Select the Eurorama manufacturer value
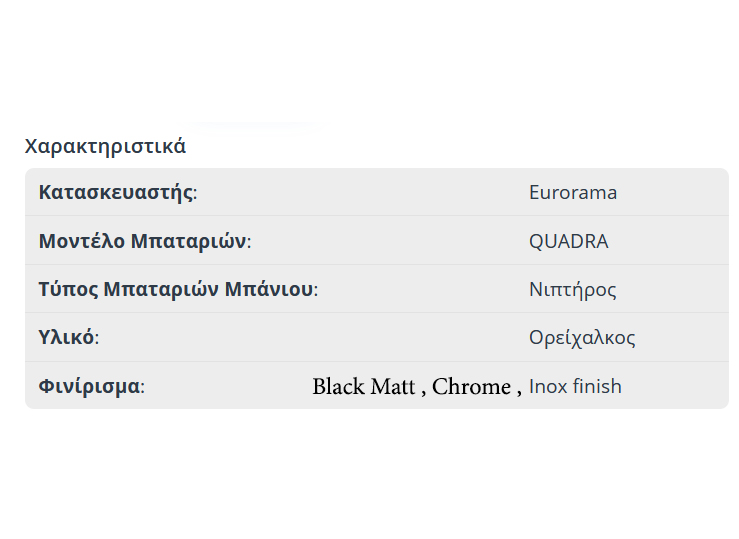Screen dimensions: 739x539 [x=572, y=192]
